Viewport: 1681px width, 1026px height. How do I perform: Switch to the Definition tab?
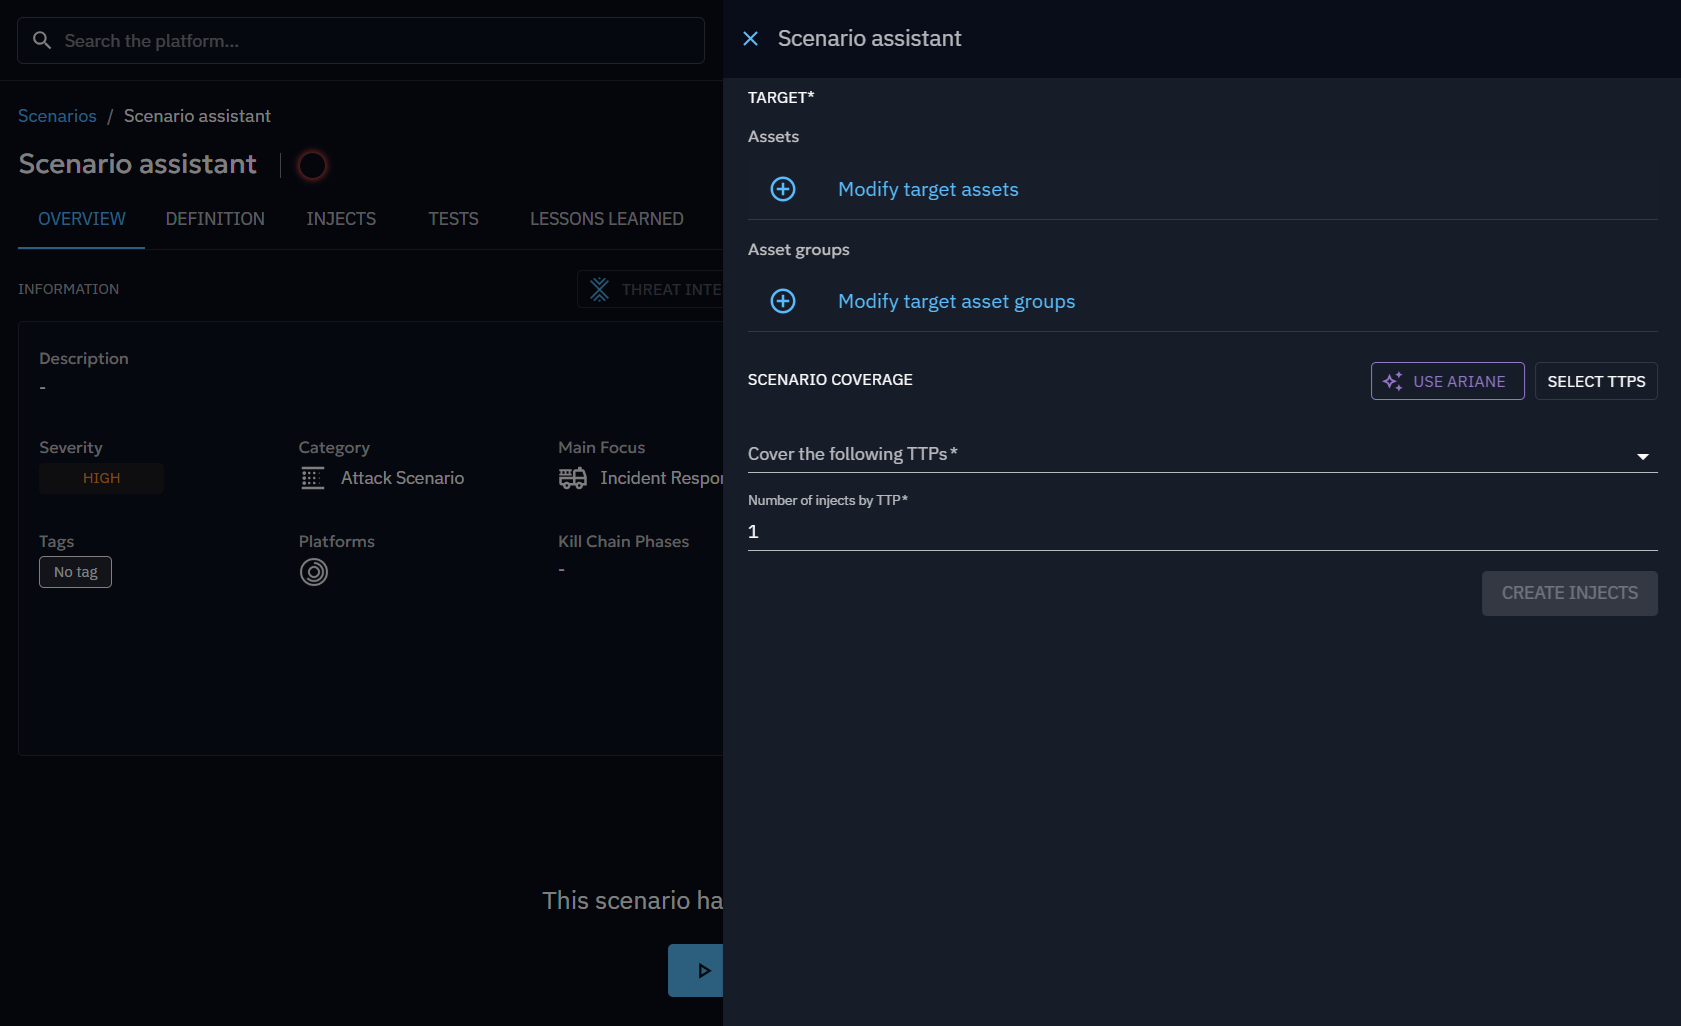[x=215, y=219]
